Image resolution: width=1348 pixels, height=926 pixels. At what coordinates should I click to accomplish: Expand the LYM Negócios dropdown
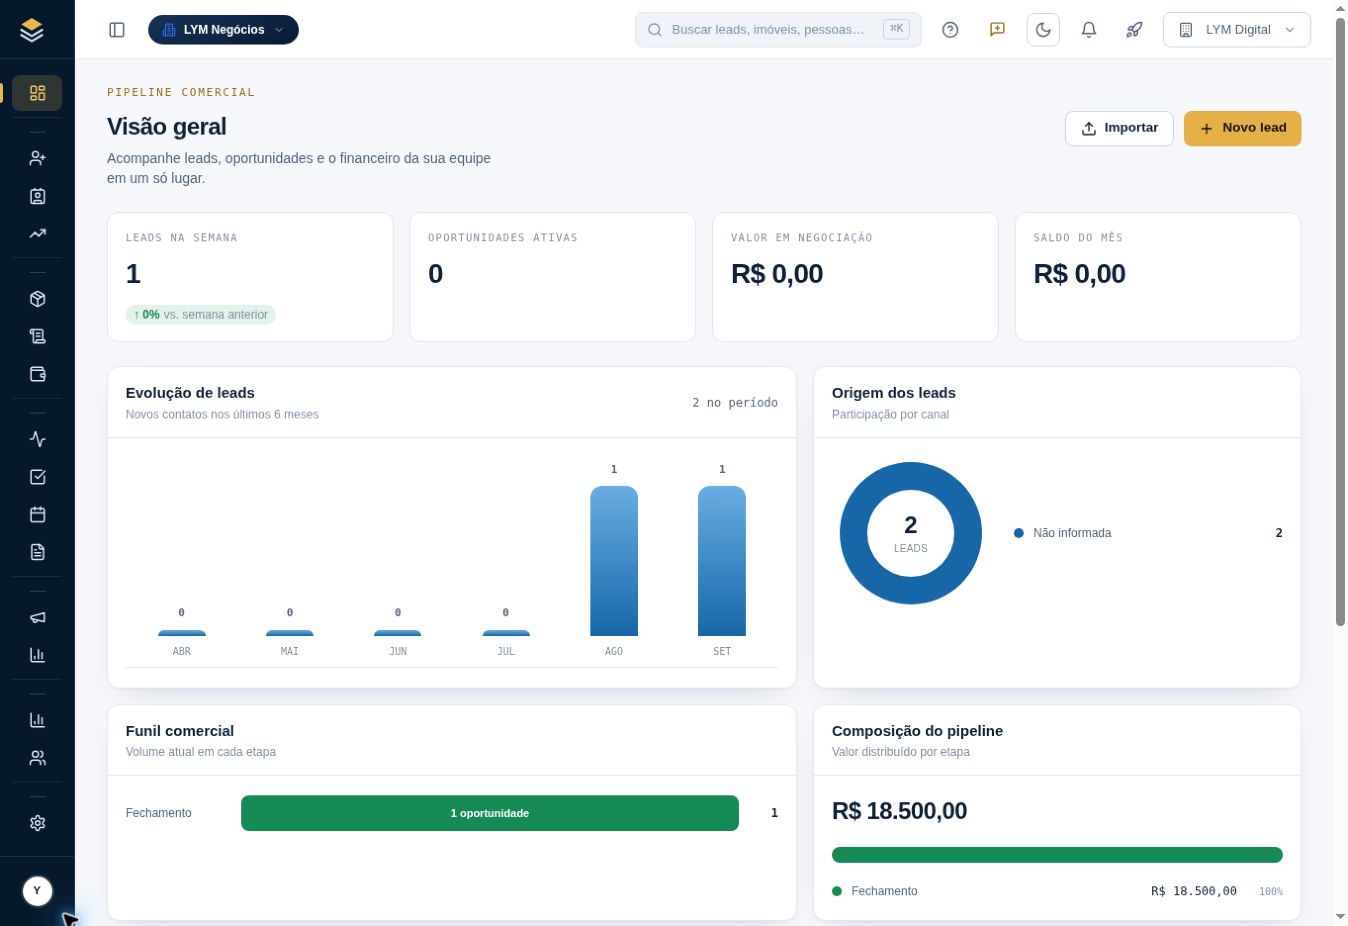[x=223, y=30]
